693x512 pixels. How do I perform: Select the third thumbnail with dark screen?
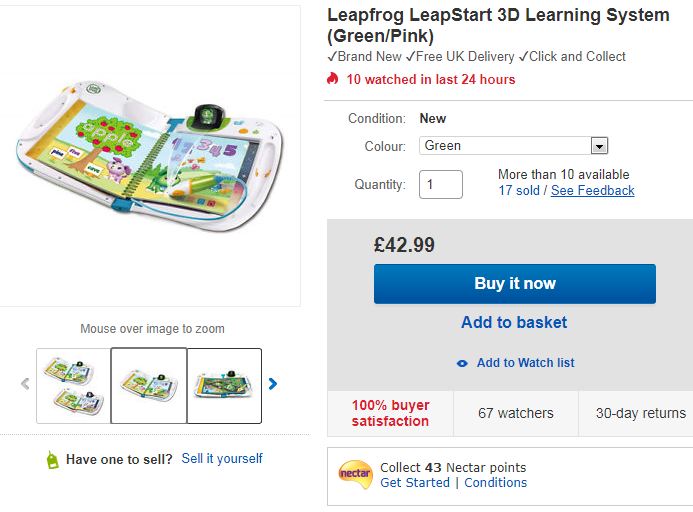click(x=224, y=385)
